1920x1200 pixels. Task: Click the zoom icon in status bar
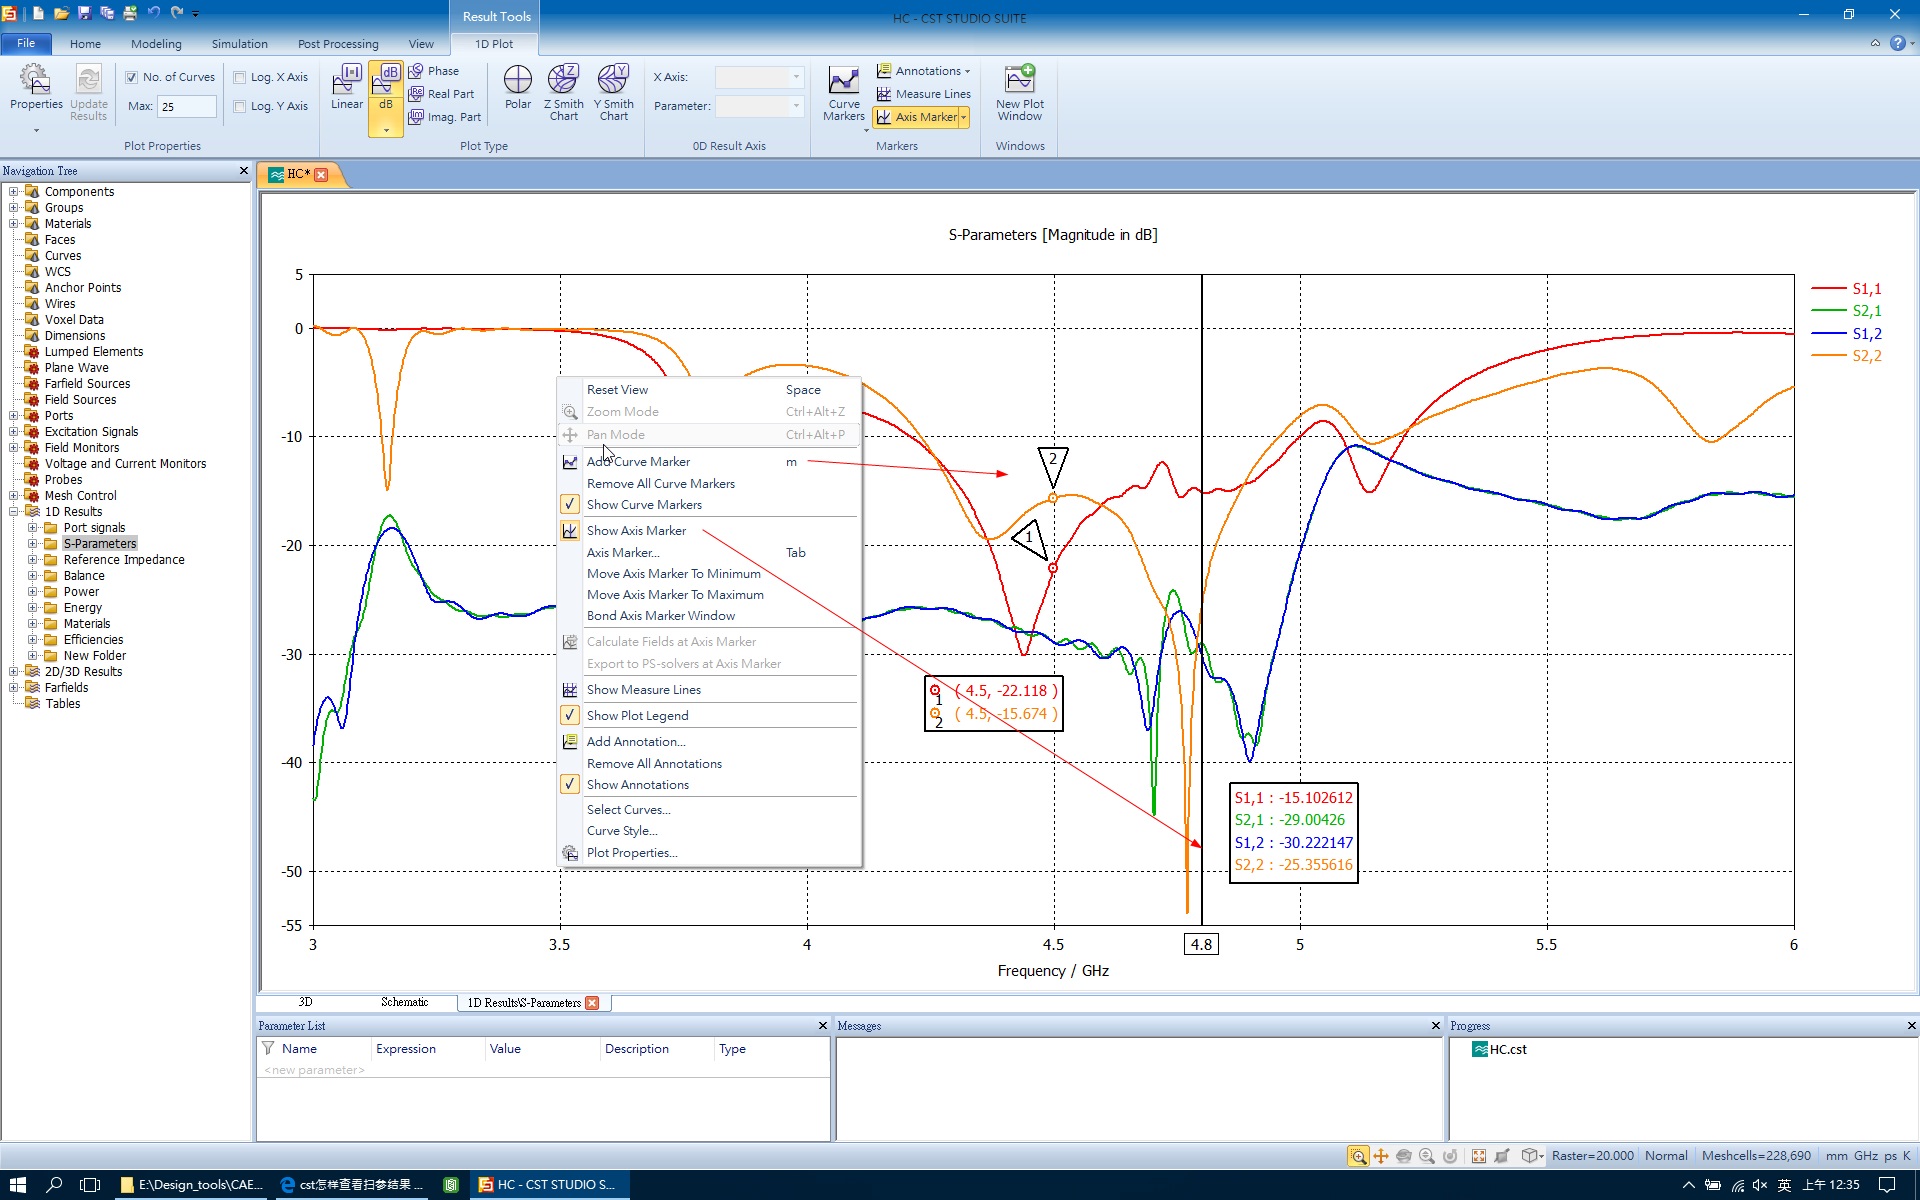pos(1358,1156)
